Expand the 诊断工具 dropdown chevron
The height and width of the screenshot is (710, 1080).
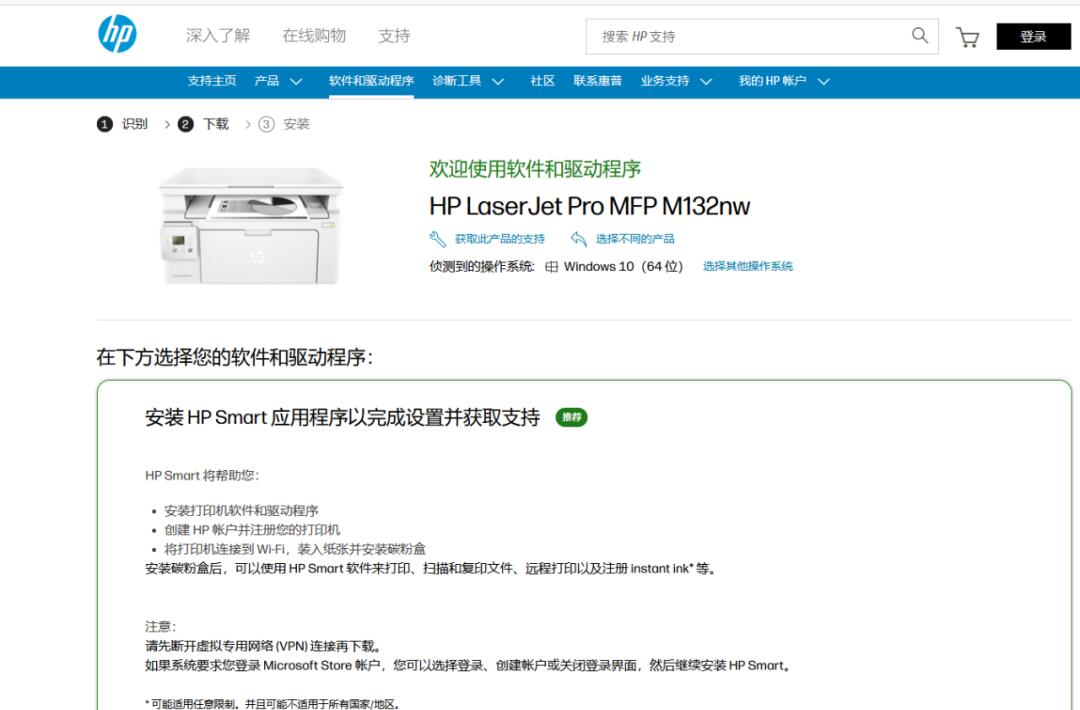coord(498,81)
